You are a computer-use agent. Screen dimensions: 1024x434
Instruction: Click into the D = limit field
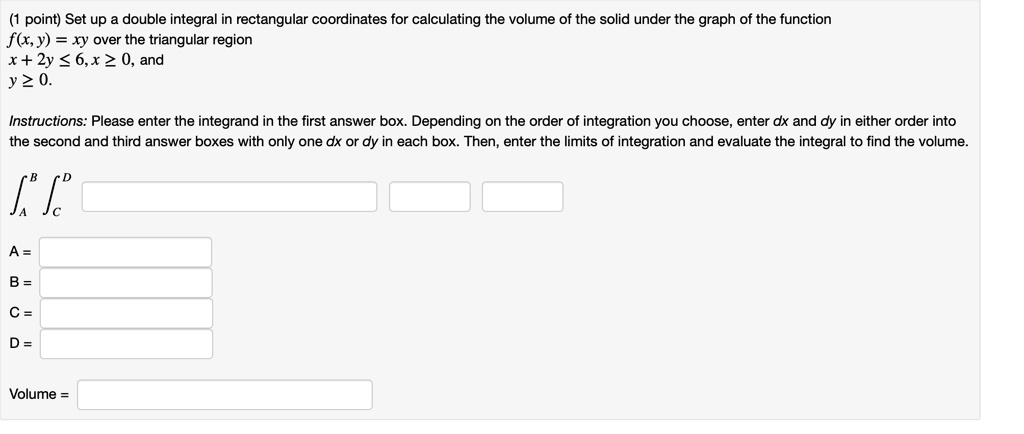pyautogui.click(x=126, y=344)
